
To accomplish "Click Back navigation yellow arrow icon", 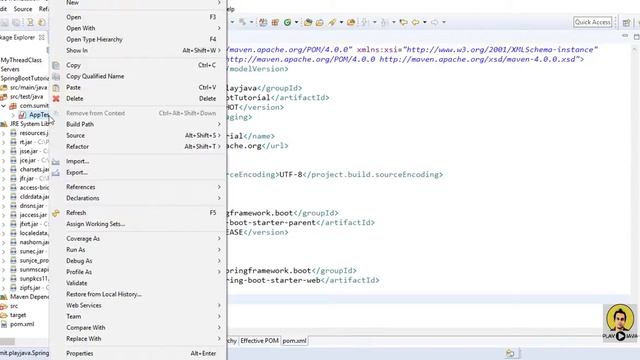I will point(415,22).
